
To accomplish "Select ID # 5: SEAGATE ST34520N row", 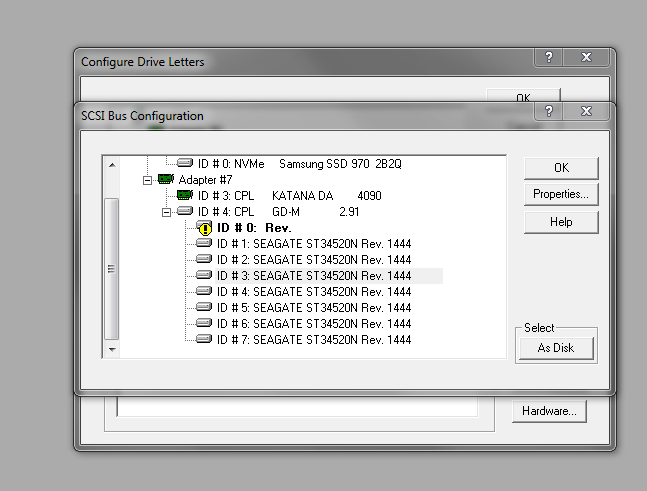I will coord(314,308).
